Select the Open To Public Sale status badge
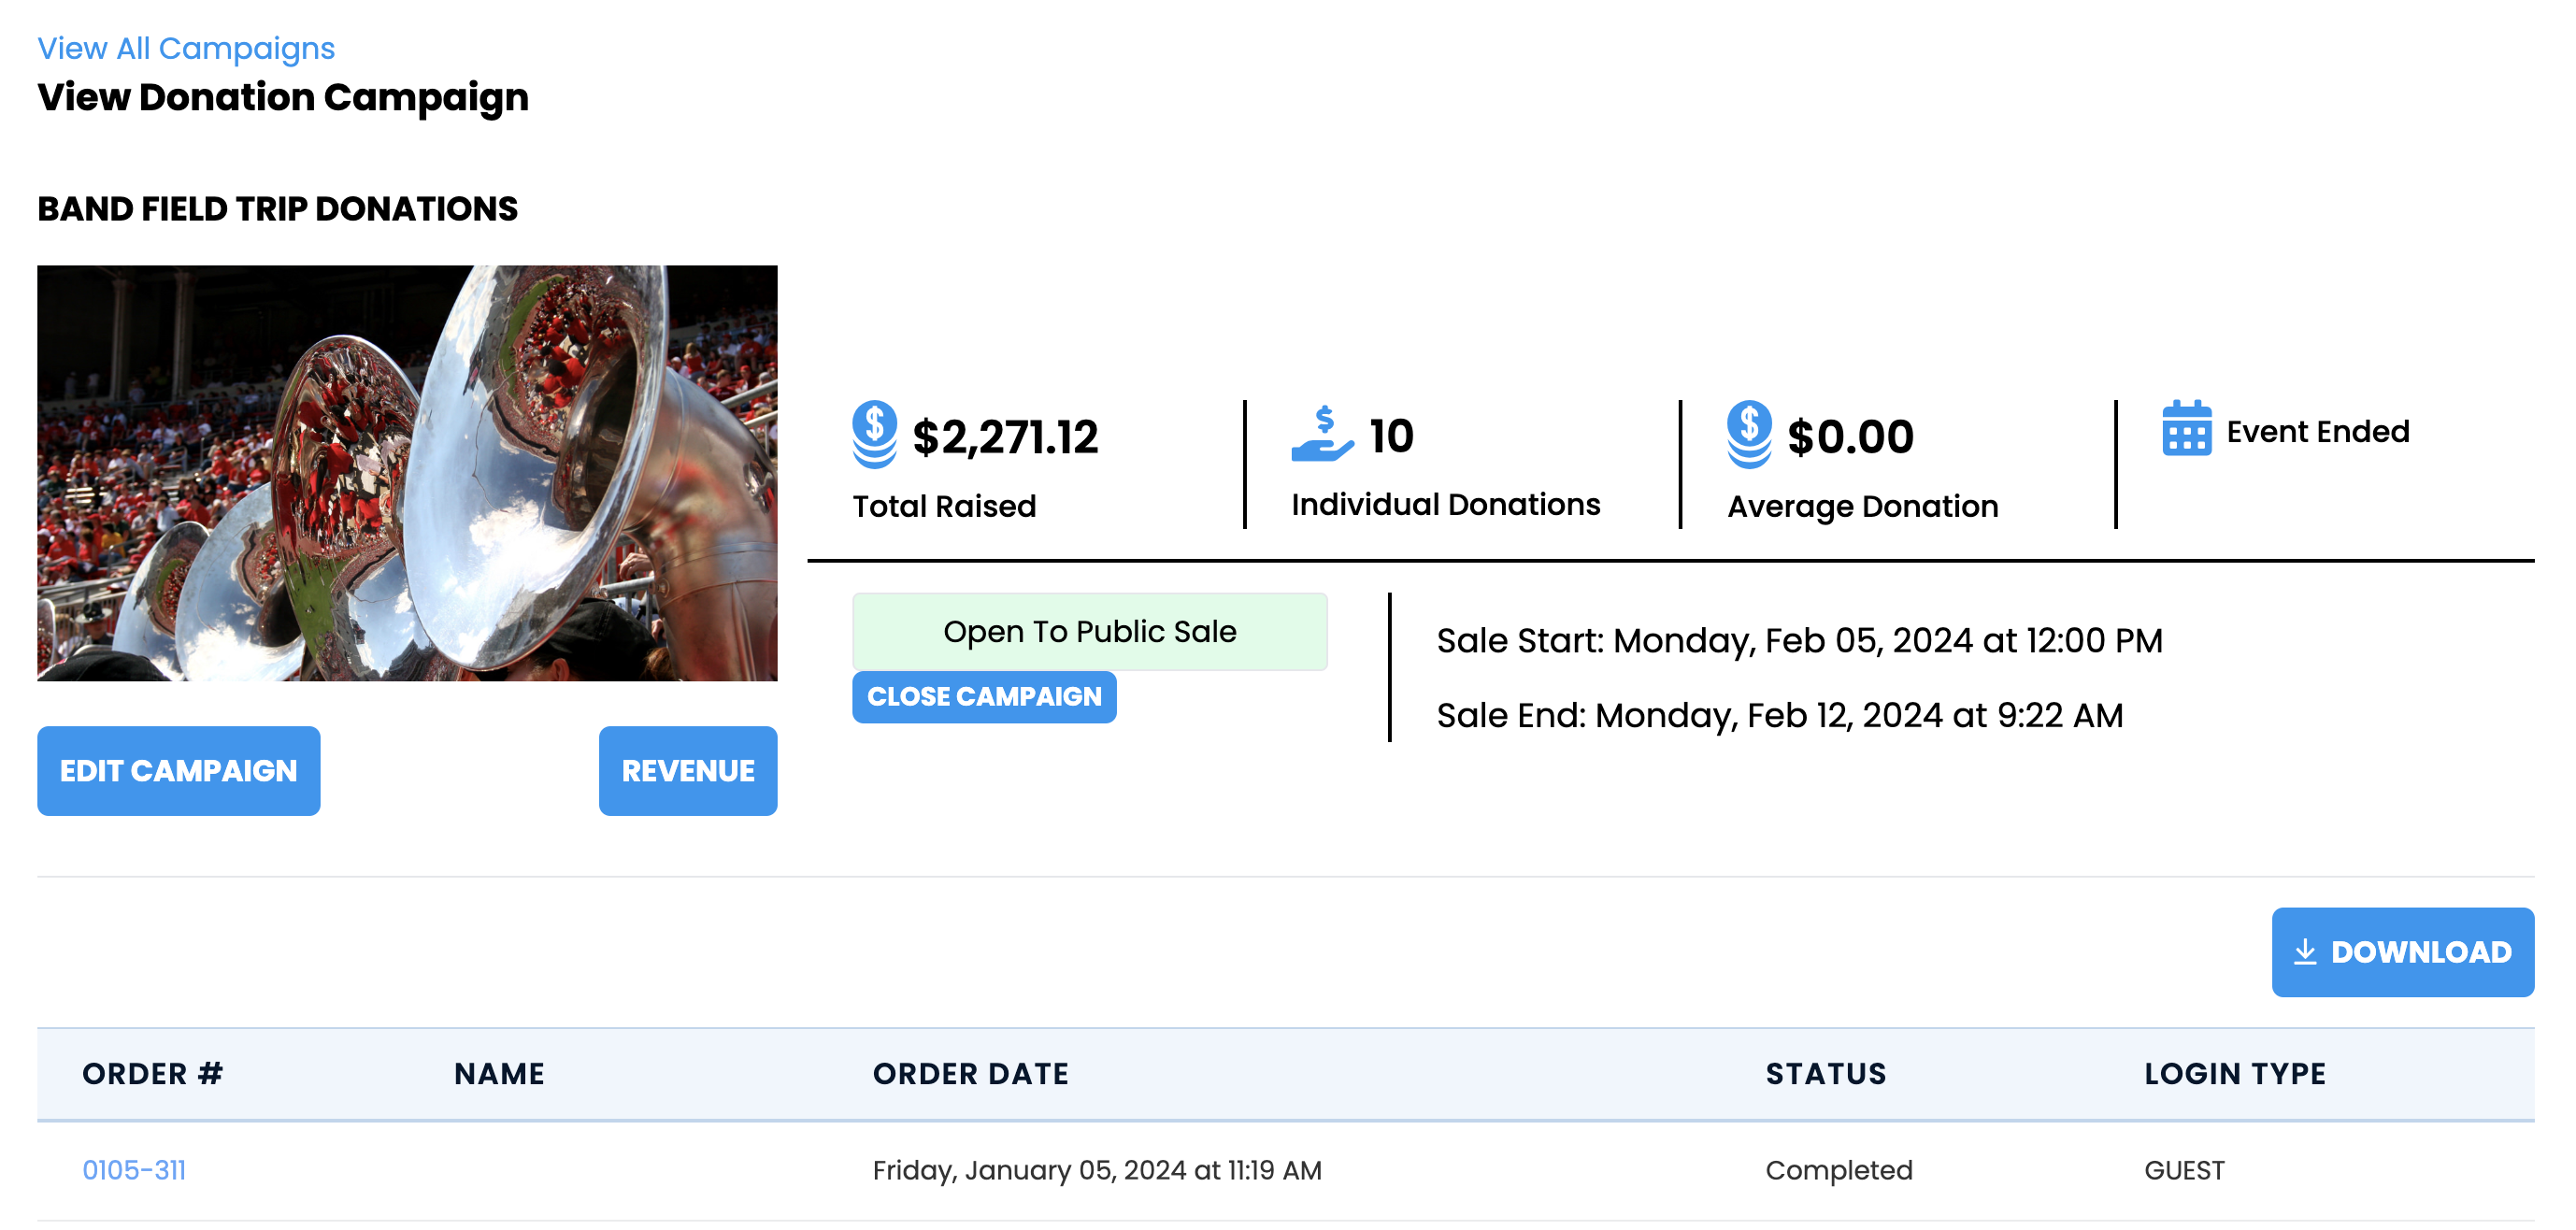This screenshot has width=2576, height=1230. pyautogui.click(x=1090, y=631)
